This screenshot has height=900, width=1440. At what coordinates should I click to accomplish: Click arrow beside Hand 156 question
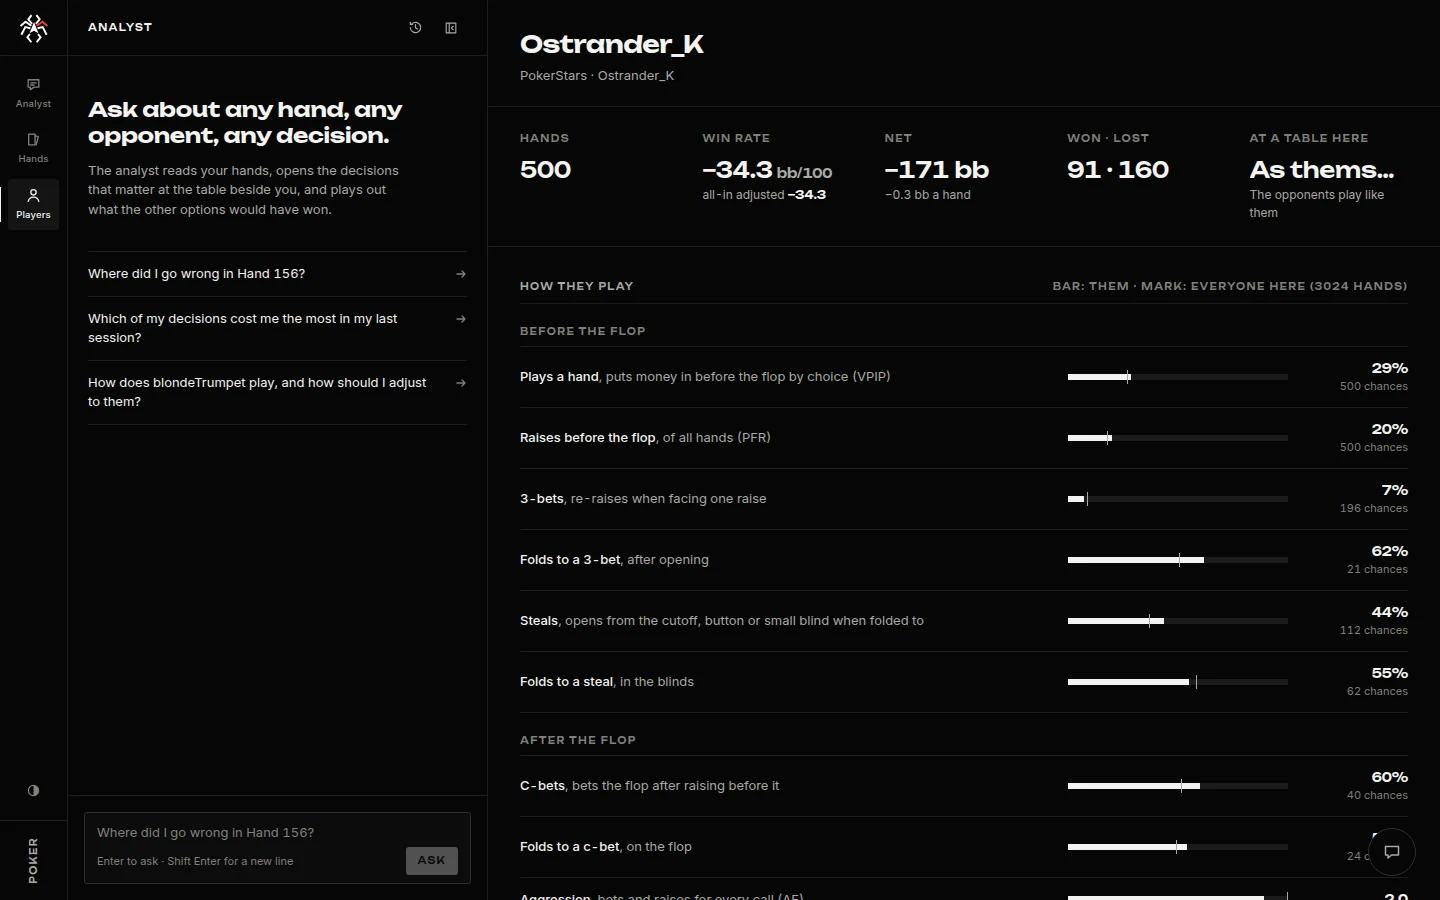tap(461, 274)
